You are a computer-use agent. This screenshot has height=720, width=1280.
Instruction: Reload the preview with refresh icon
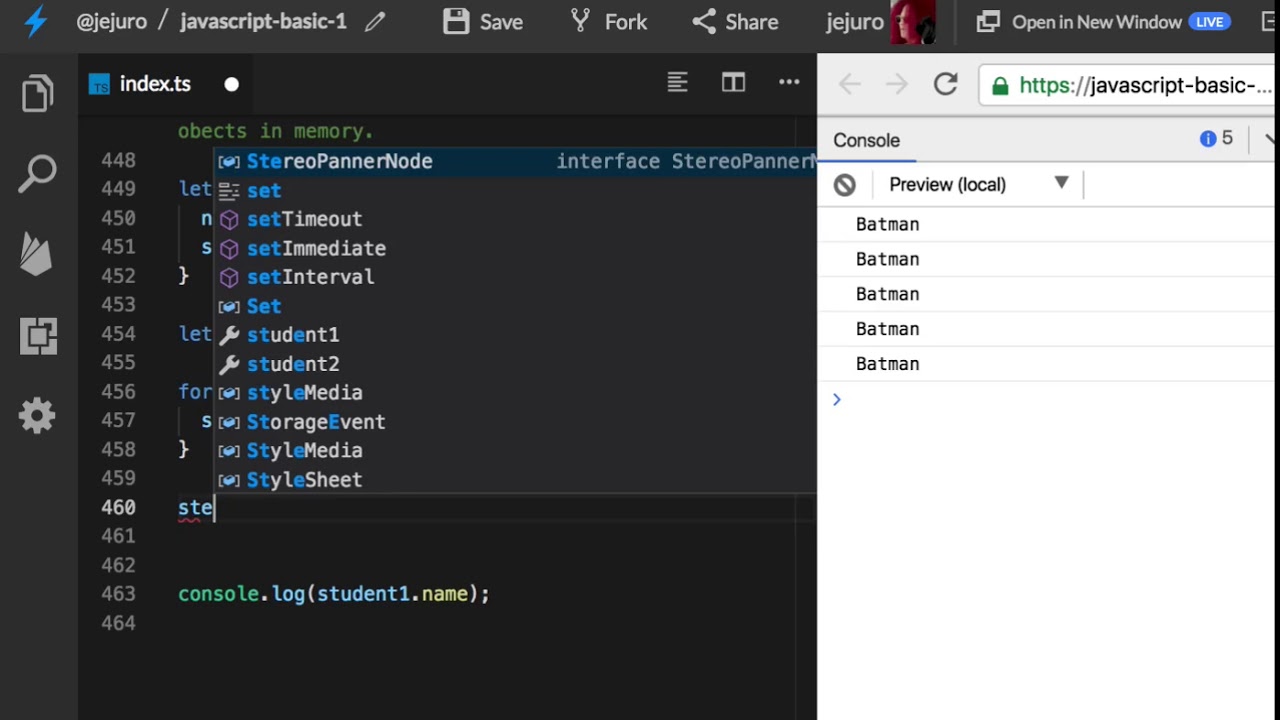click(946, 85)
